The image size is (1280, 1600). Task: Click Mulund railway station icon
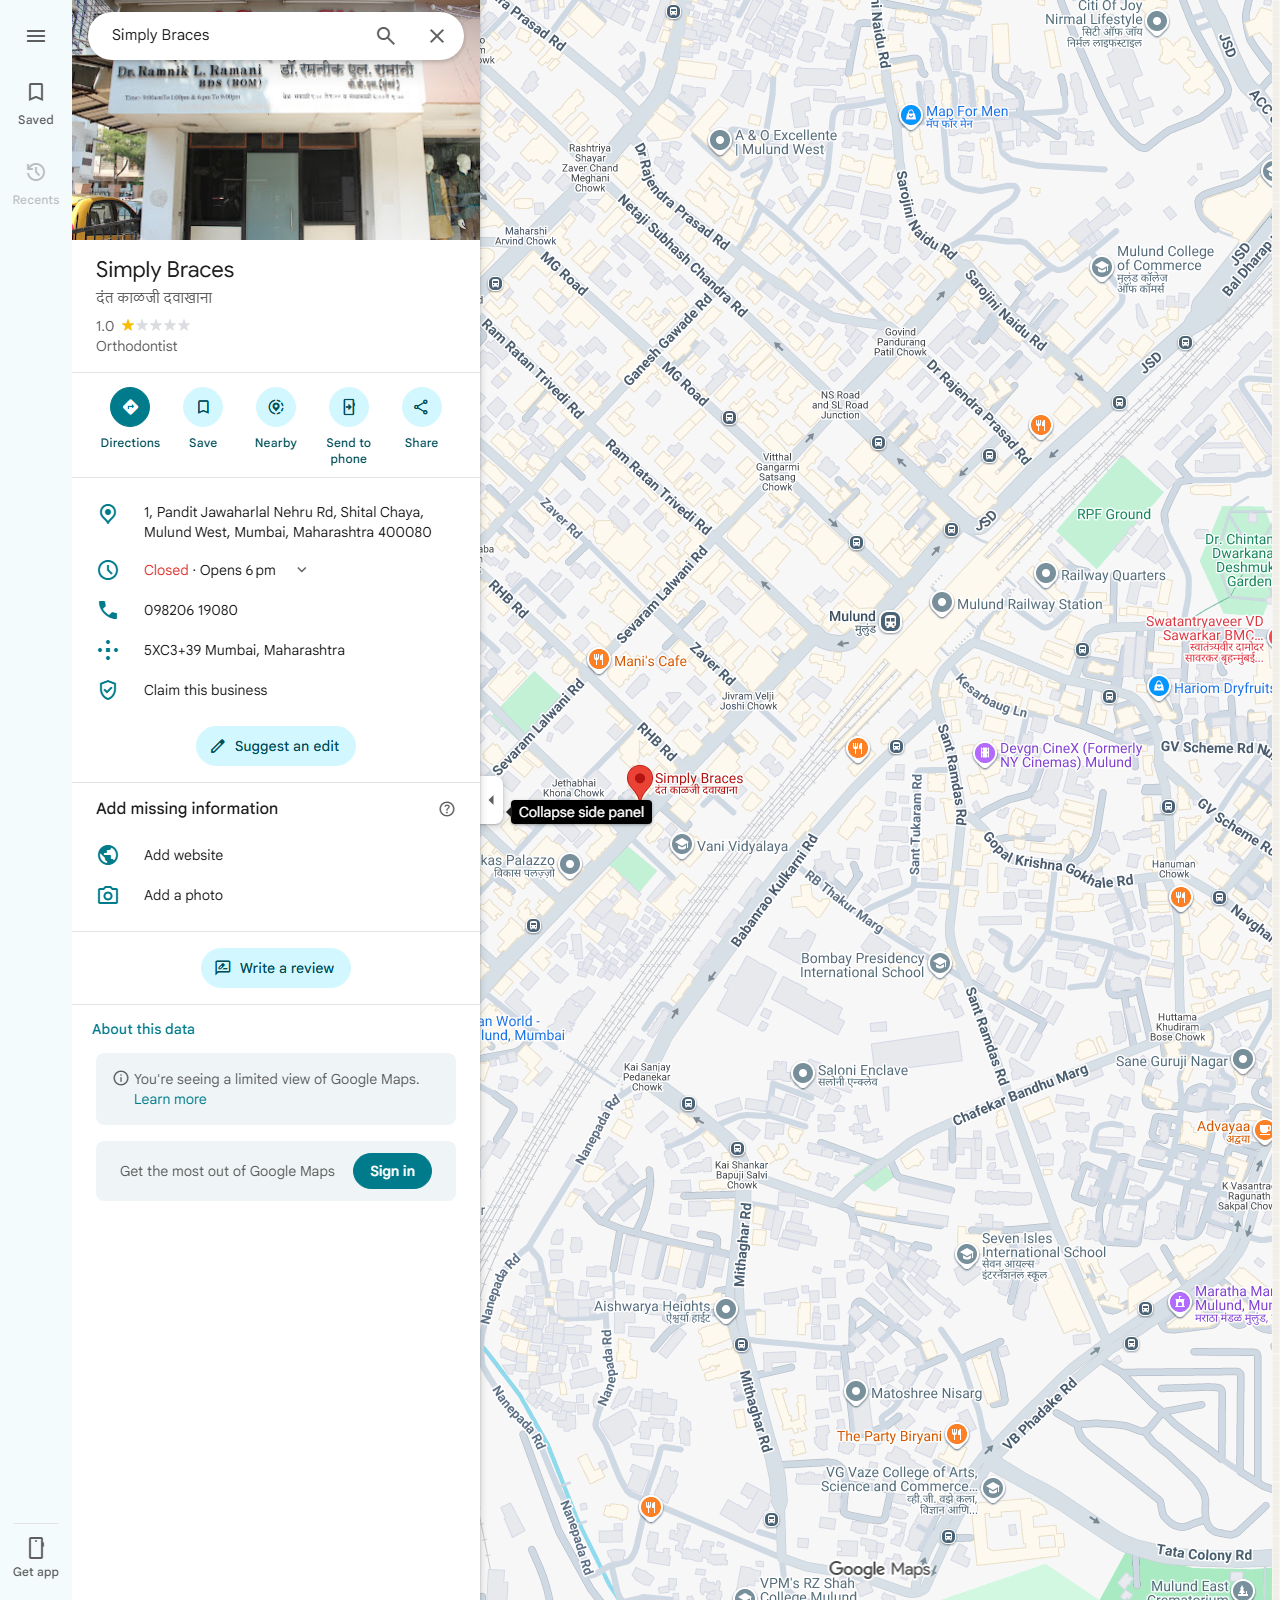click(x=890, y=622)
